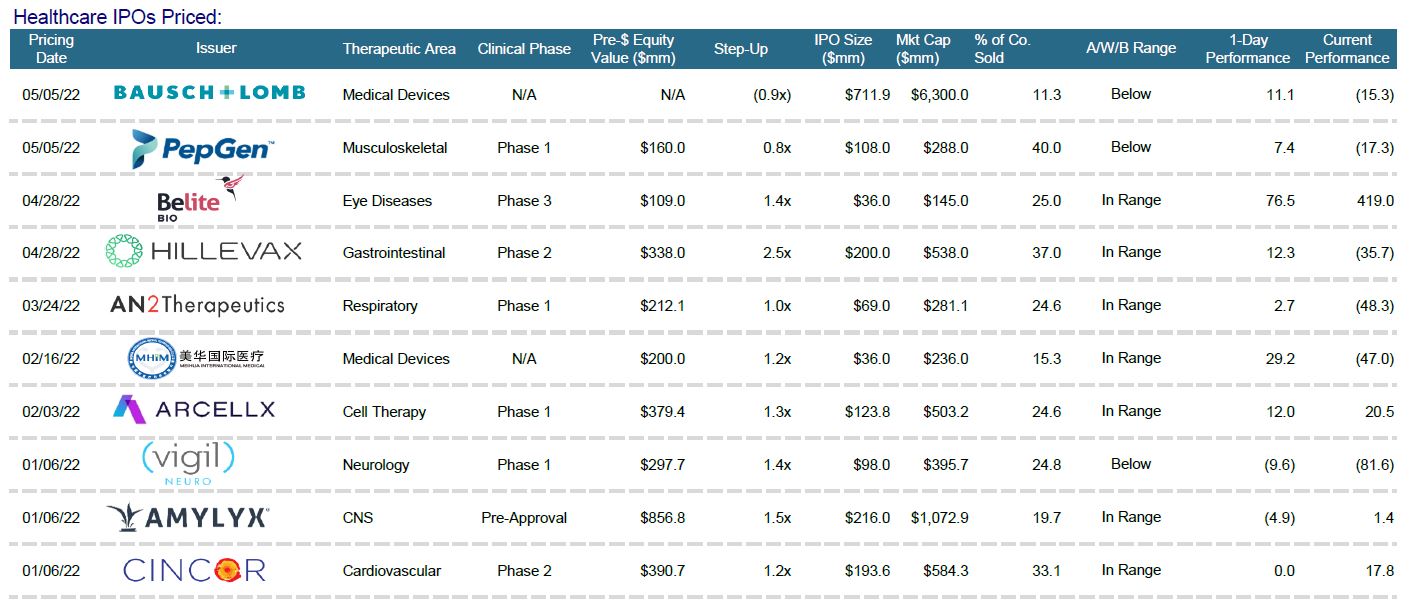Viewport: 1416px width, 612px height.
Task: Click the $6,300.0 market cap value
Action: pyautogui.click(x=939, y=95)
